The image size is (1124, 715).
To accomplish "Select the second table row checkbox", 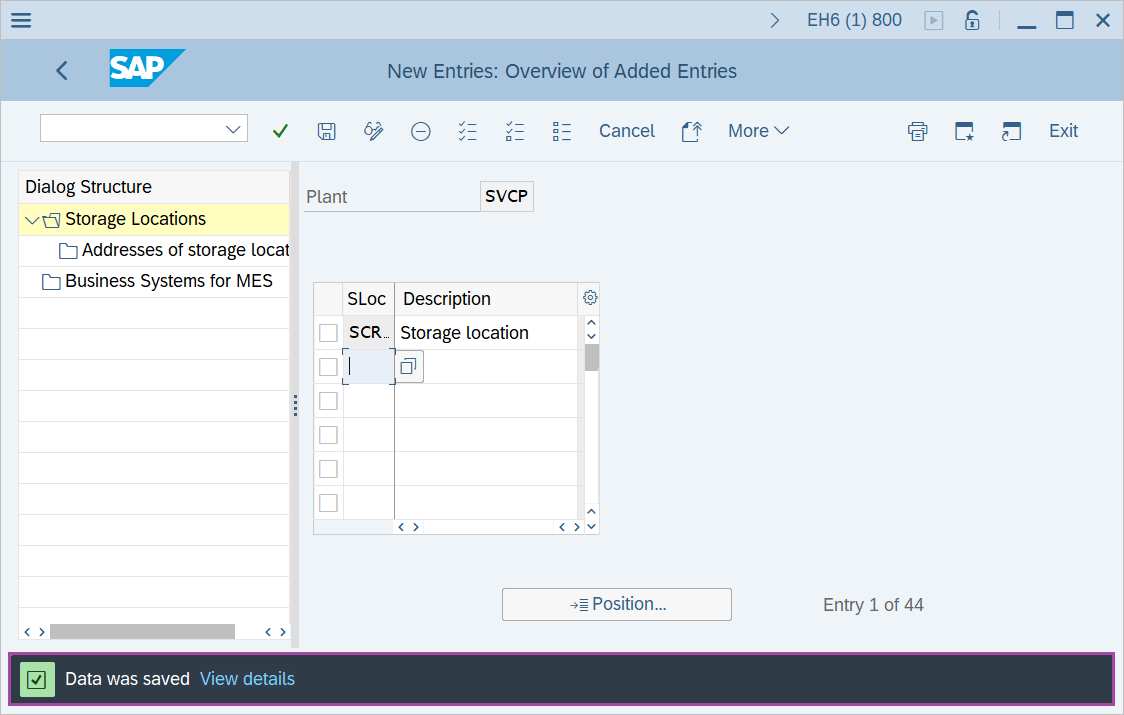I will (x=328, y=367).
